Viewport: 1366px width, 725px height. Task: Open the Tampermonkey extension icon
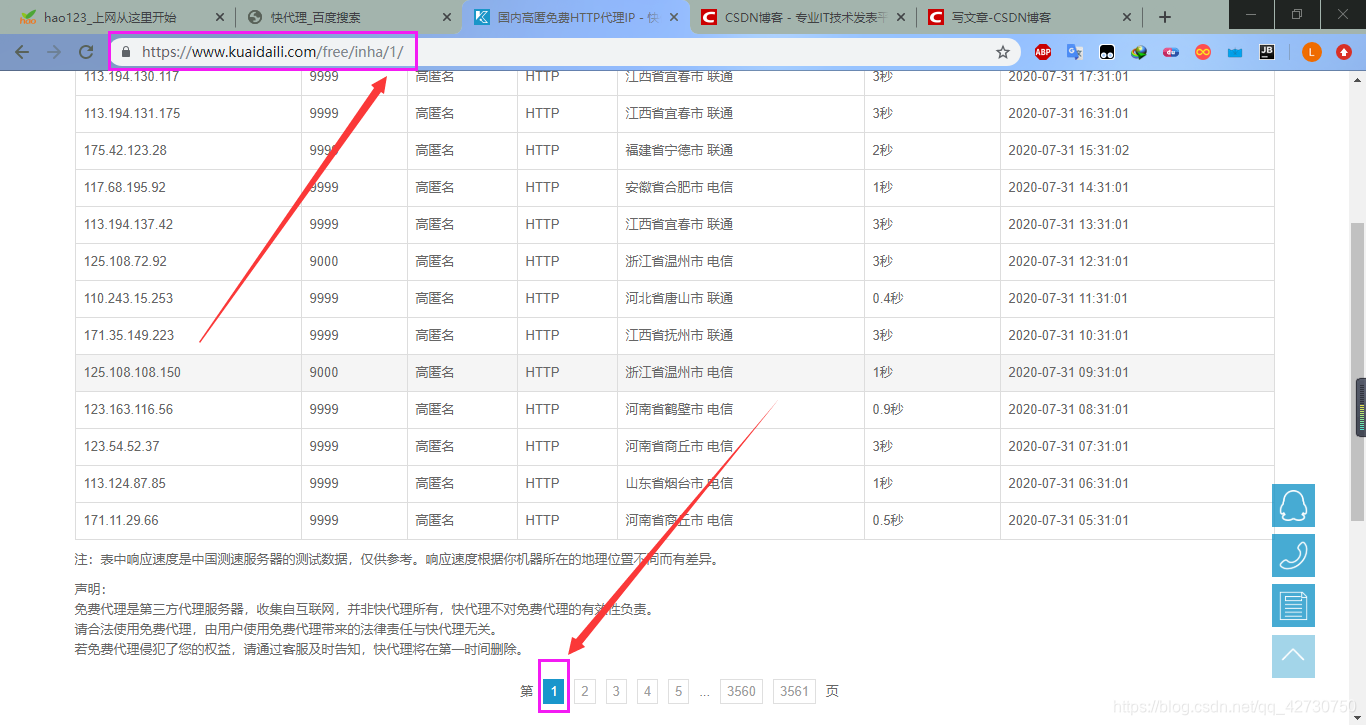pos(1107,52)
